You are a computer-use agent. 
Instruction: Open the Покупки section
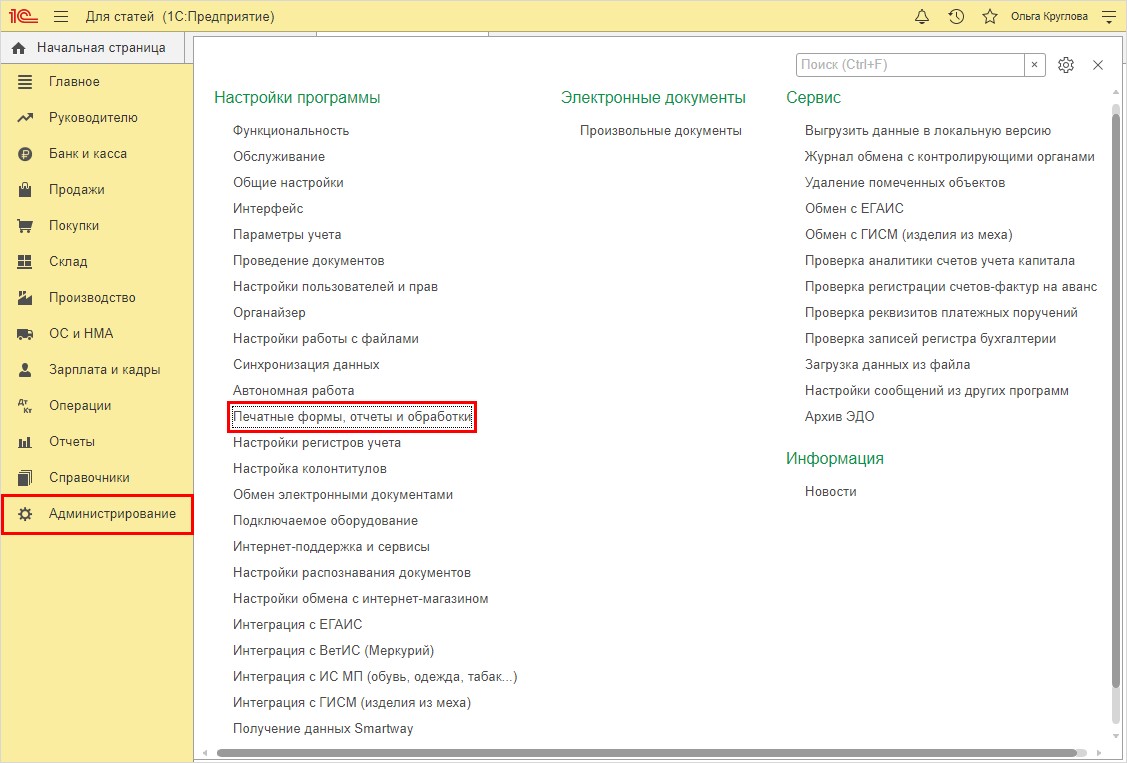[x=73, y=226]
